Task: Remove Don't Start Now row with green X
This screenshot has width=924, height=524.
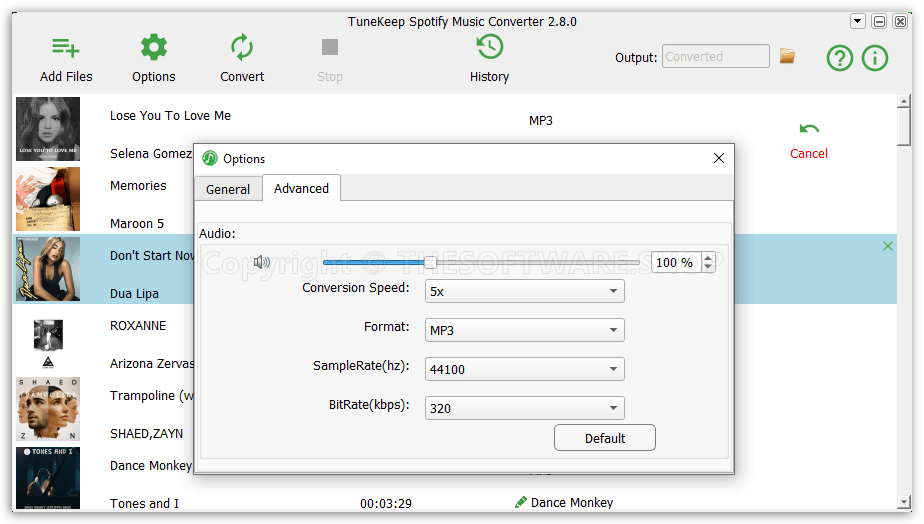Action: coord(888,246)
